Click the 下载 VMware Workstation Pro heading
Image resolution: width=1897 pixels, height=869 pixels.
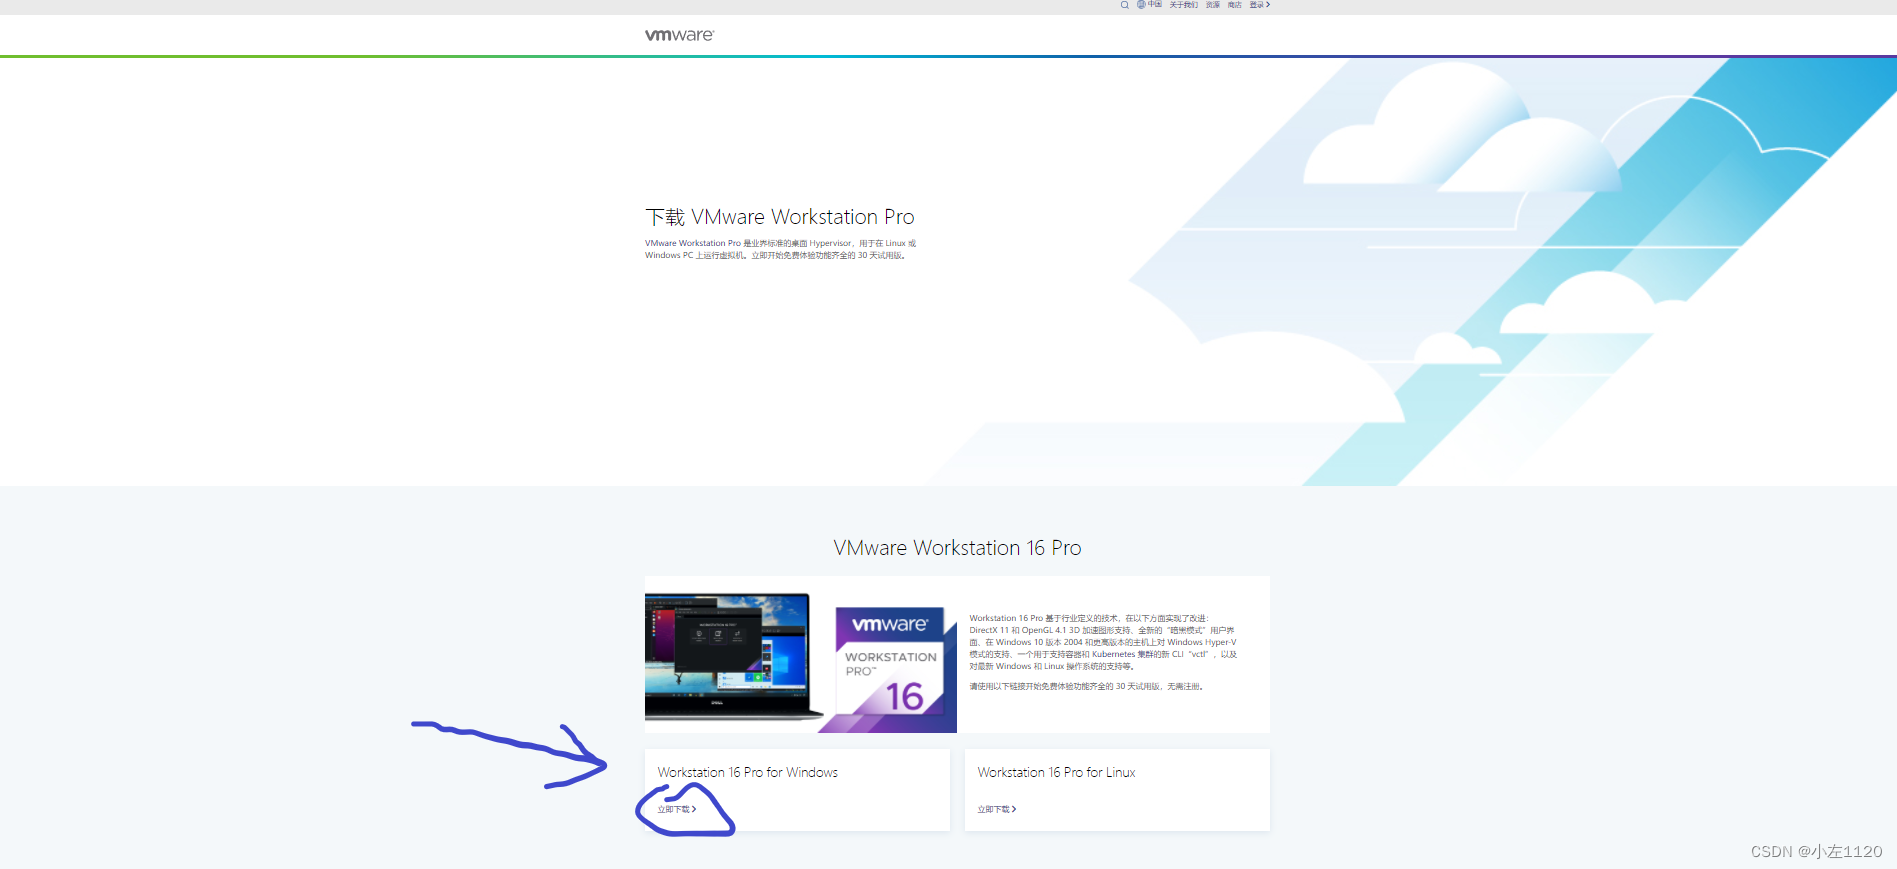click(780, 217)
